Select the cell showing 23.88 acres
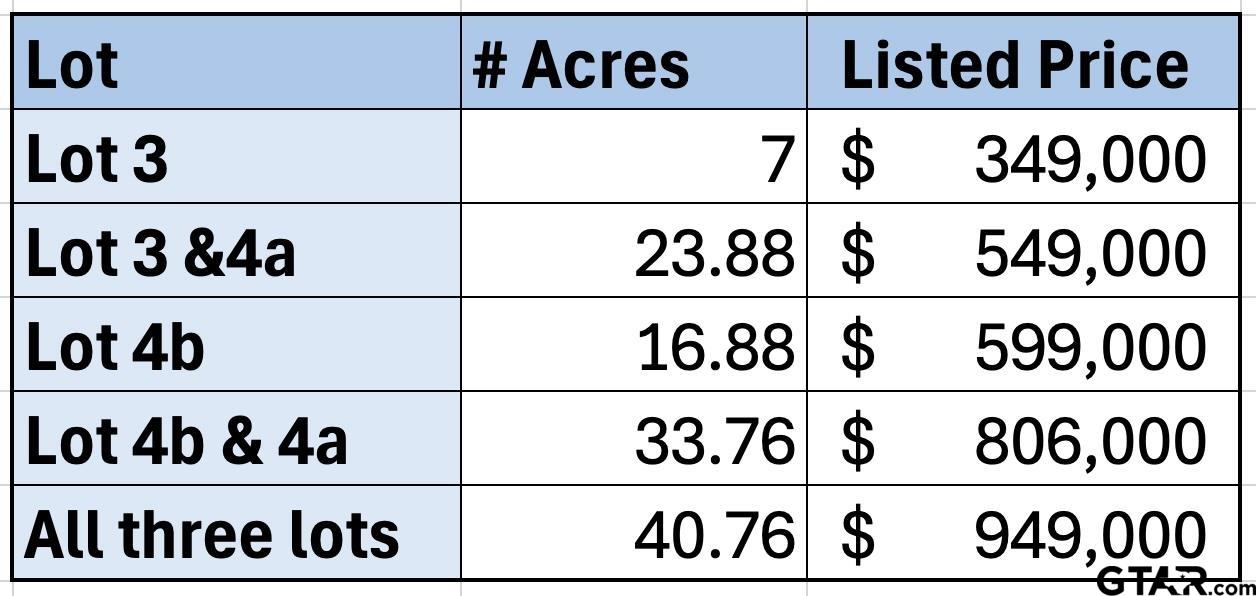Screen dimensions: 1256x596 634,252
